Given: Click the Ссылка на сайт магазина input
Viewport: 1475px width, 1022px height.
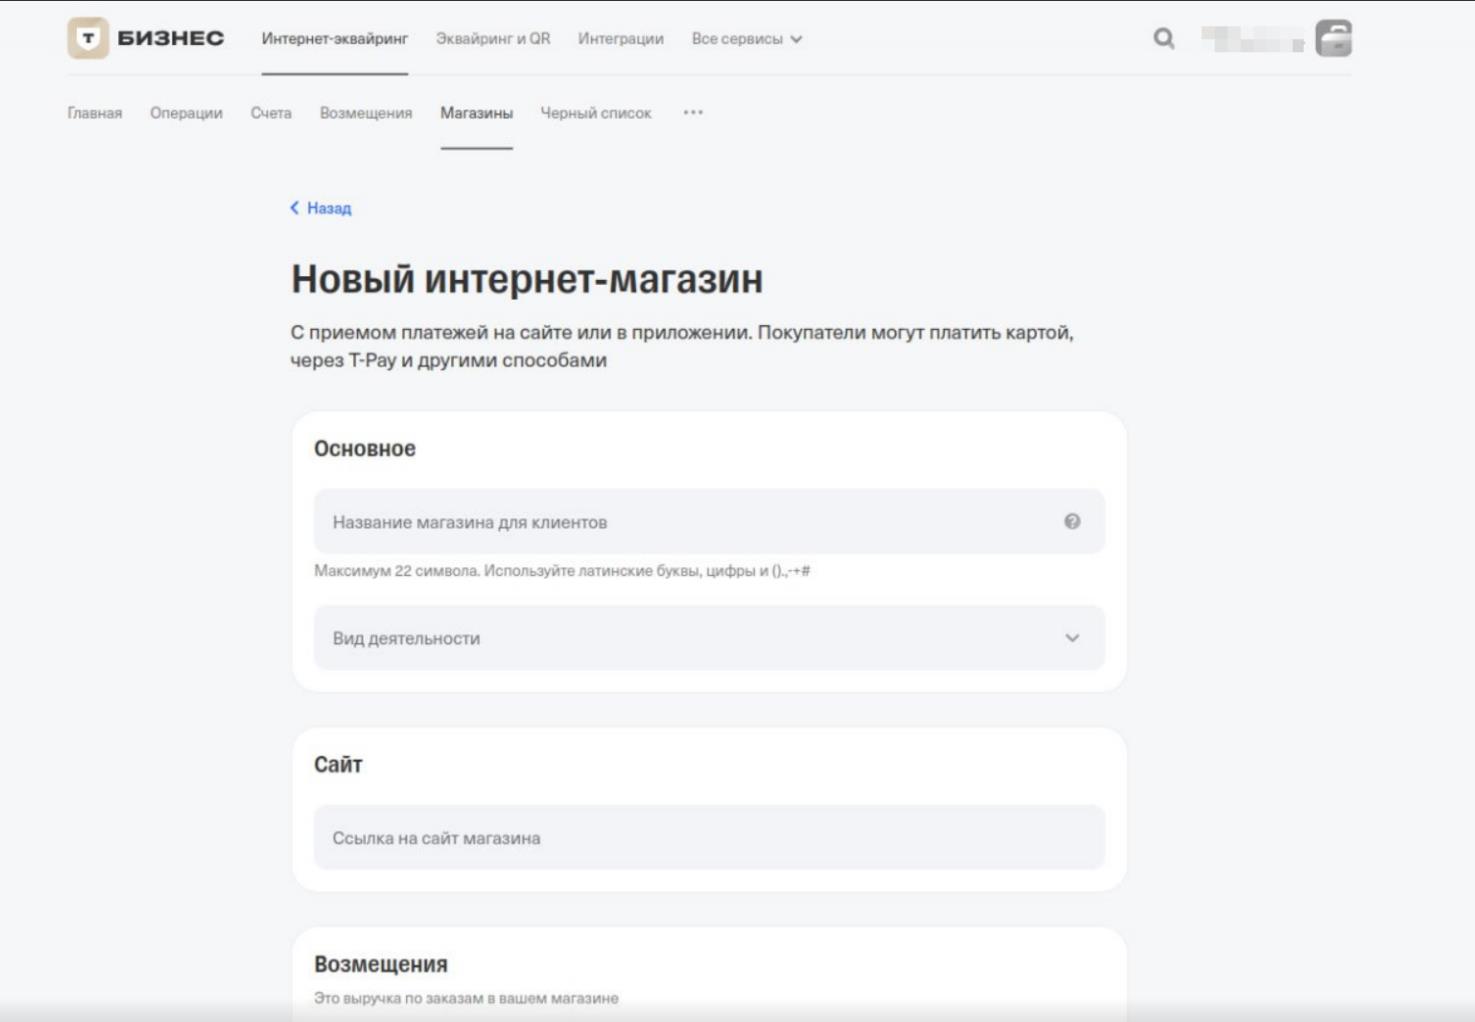Looking at the screenshot, I should pyautogui.click(x=709, y=838).
